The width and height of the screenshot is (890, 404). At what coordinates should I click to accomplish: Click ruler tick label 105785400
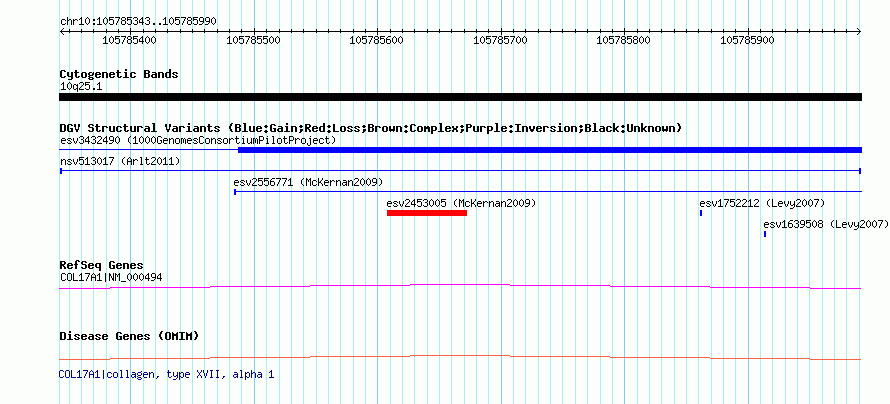click(x=129, y=40)
